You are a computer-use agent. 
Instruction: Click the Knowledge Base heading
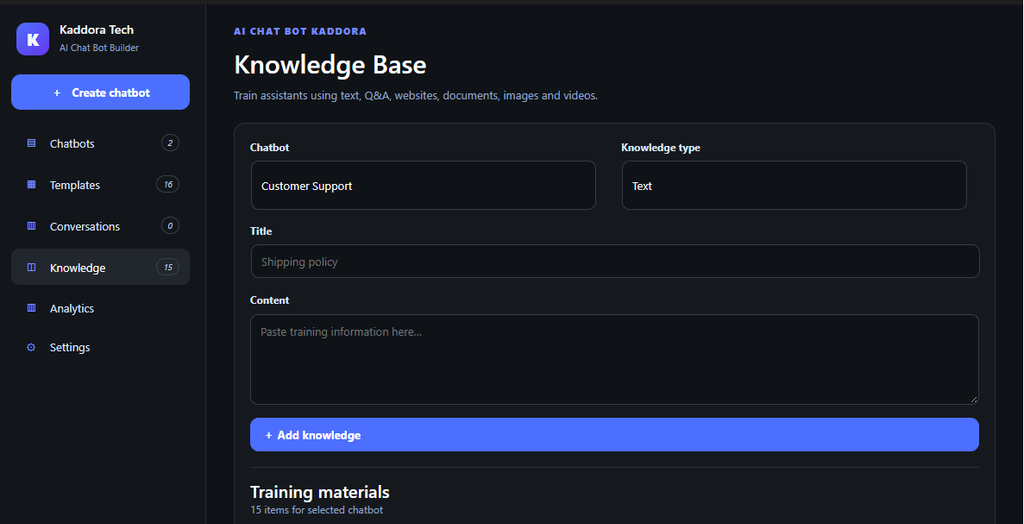(330, 65)
